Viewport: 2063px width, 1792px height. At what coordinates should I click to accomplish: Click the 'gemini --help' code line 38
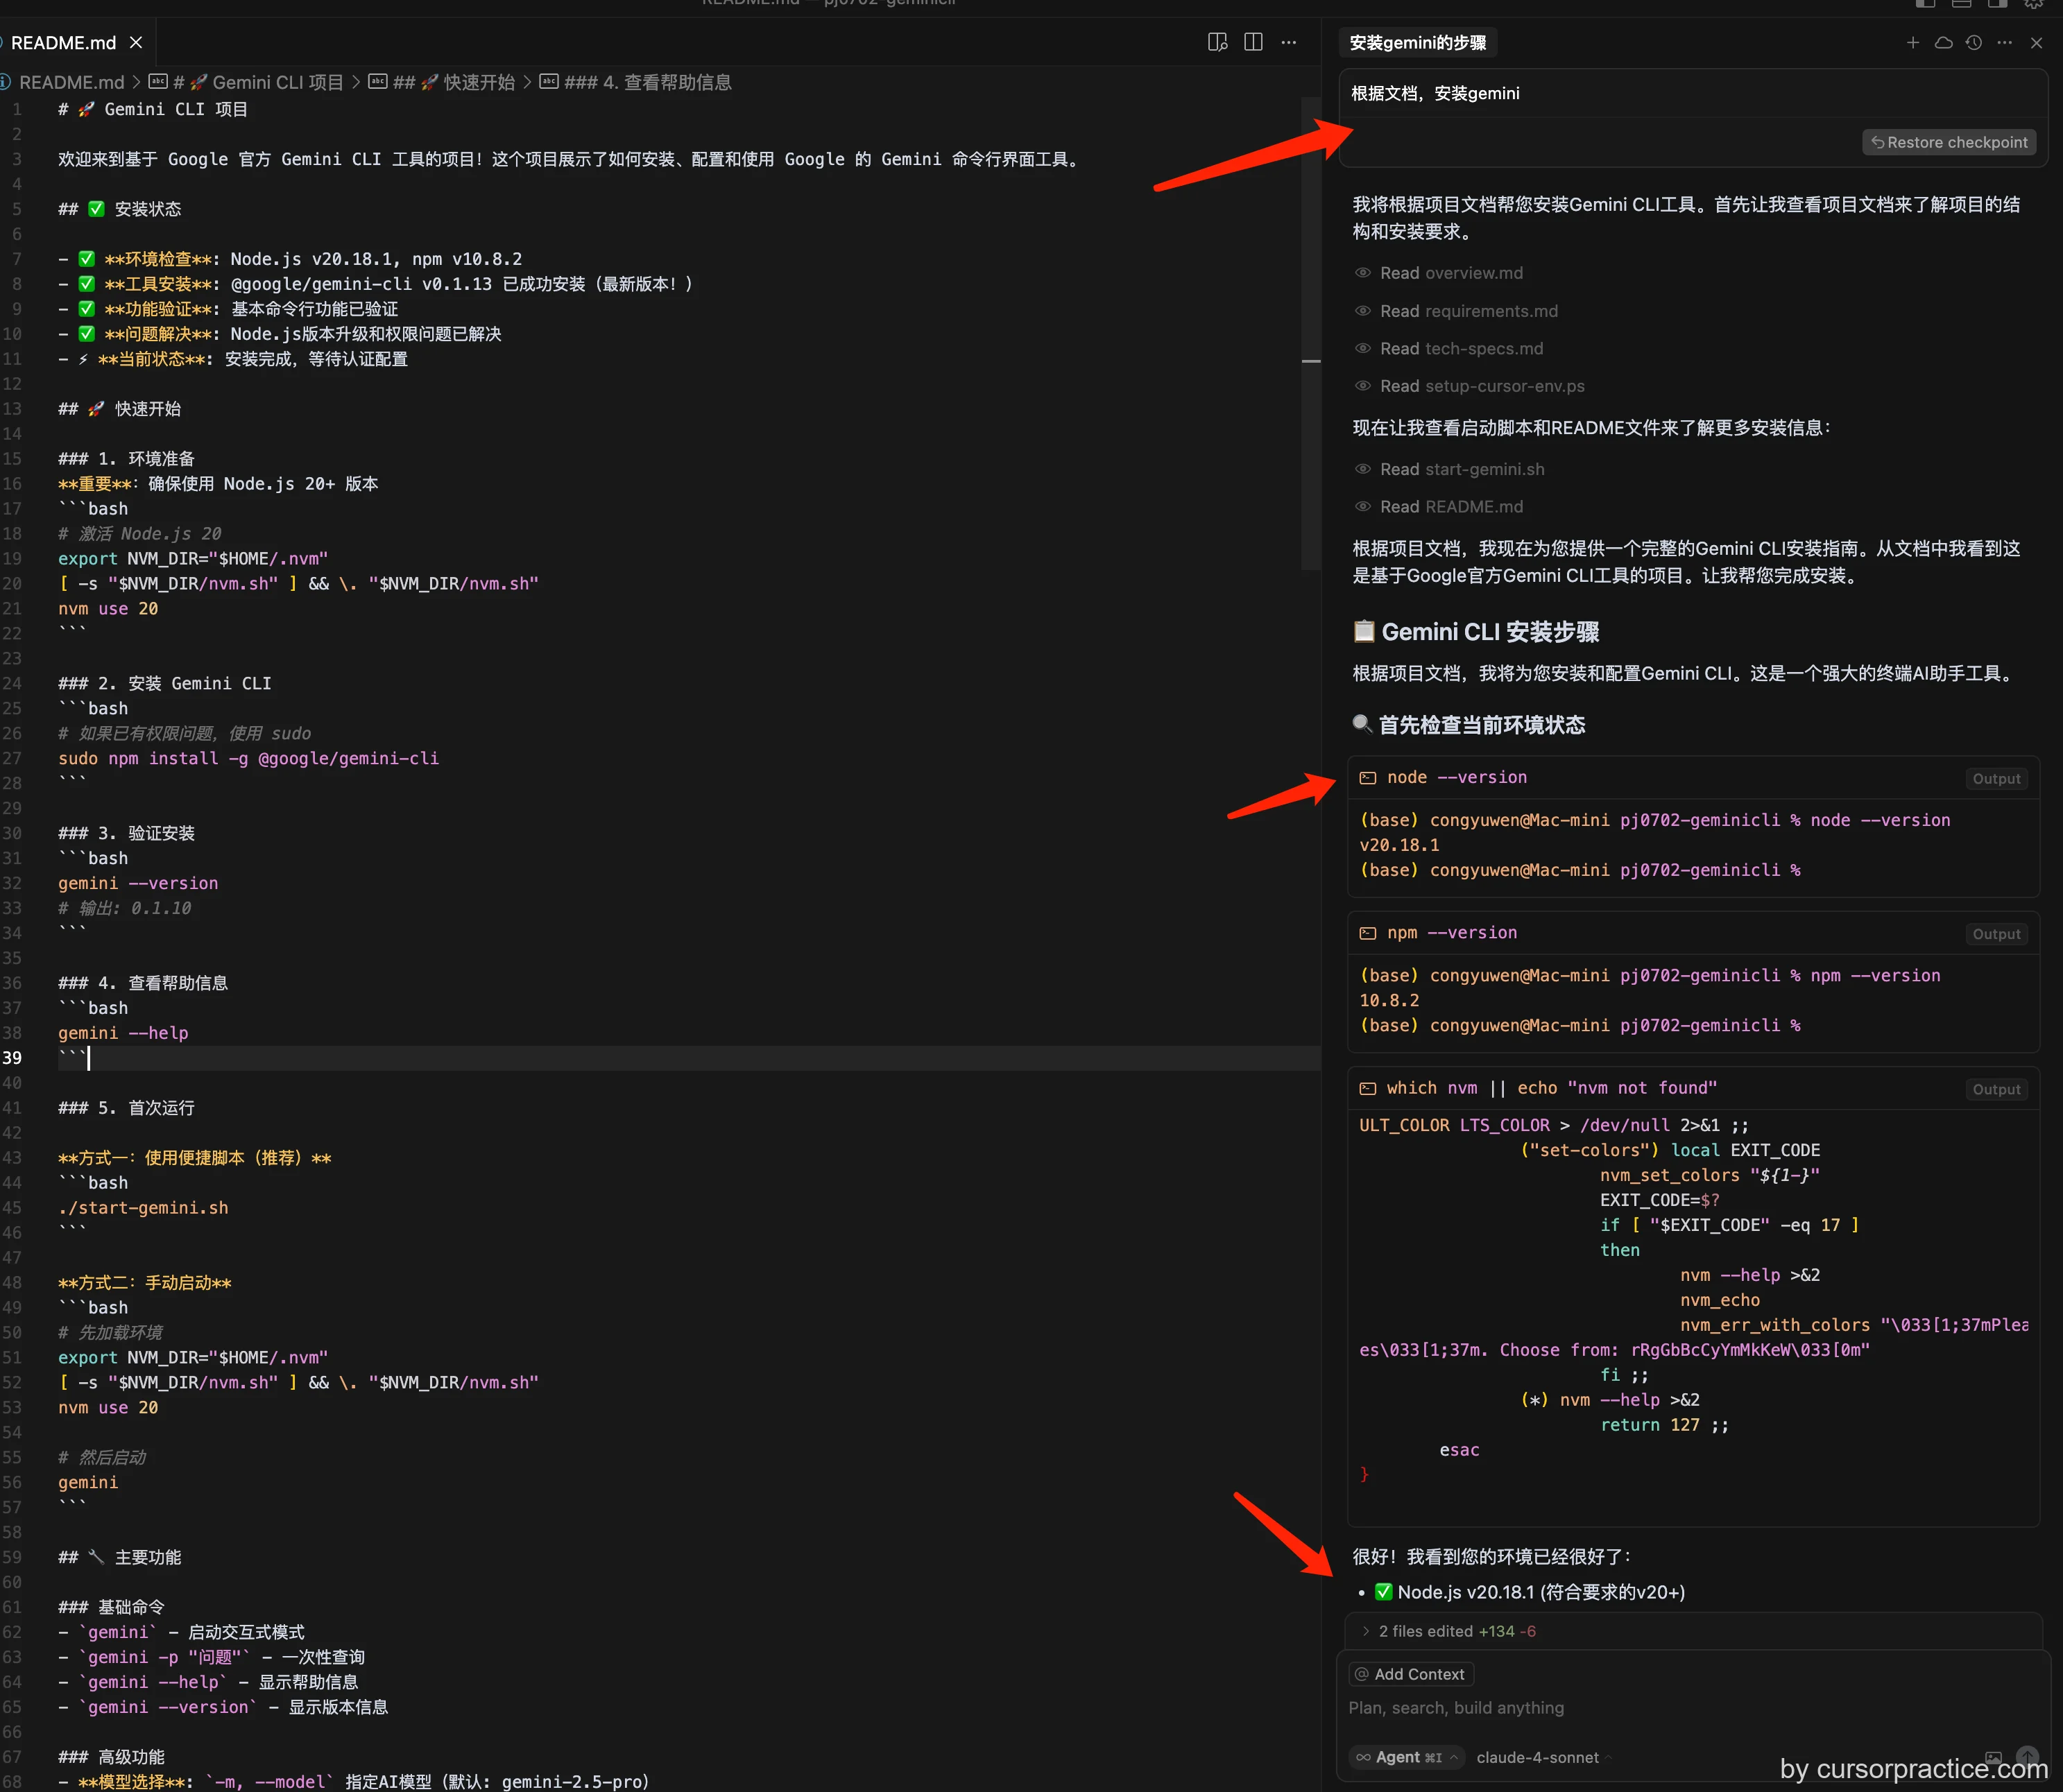tap(123, 1033)
